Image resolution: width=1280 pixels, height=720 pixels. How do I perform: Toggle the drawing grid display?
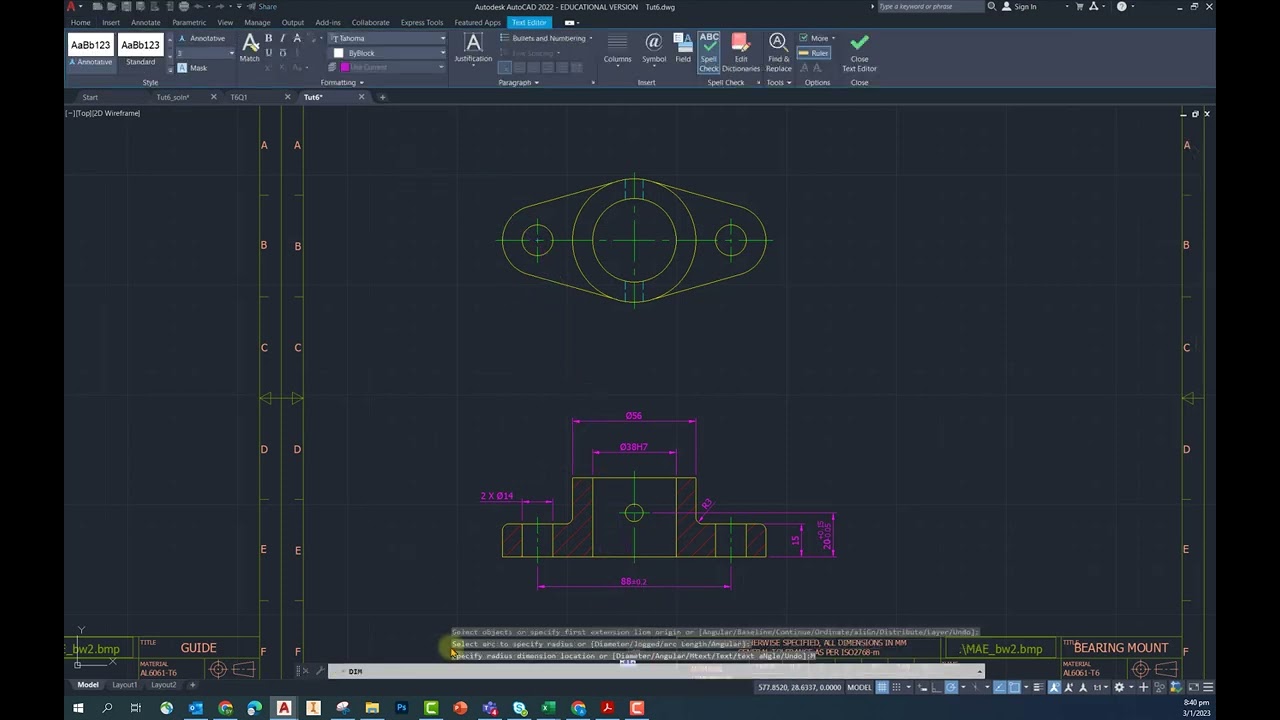pyautogui.click(x=882, y=687)
